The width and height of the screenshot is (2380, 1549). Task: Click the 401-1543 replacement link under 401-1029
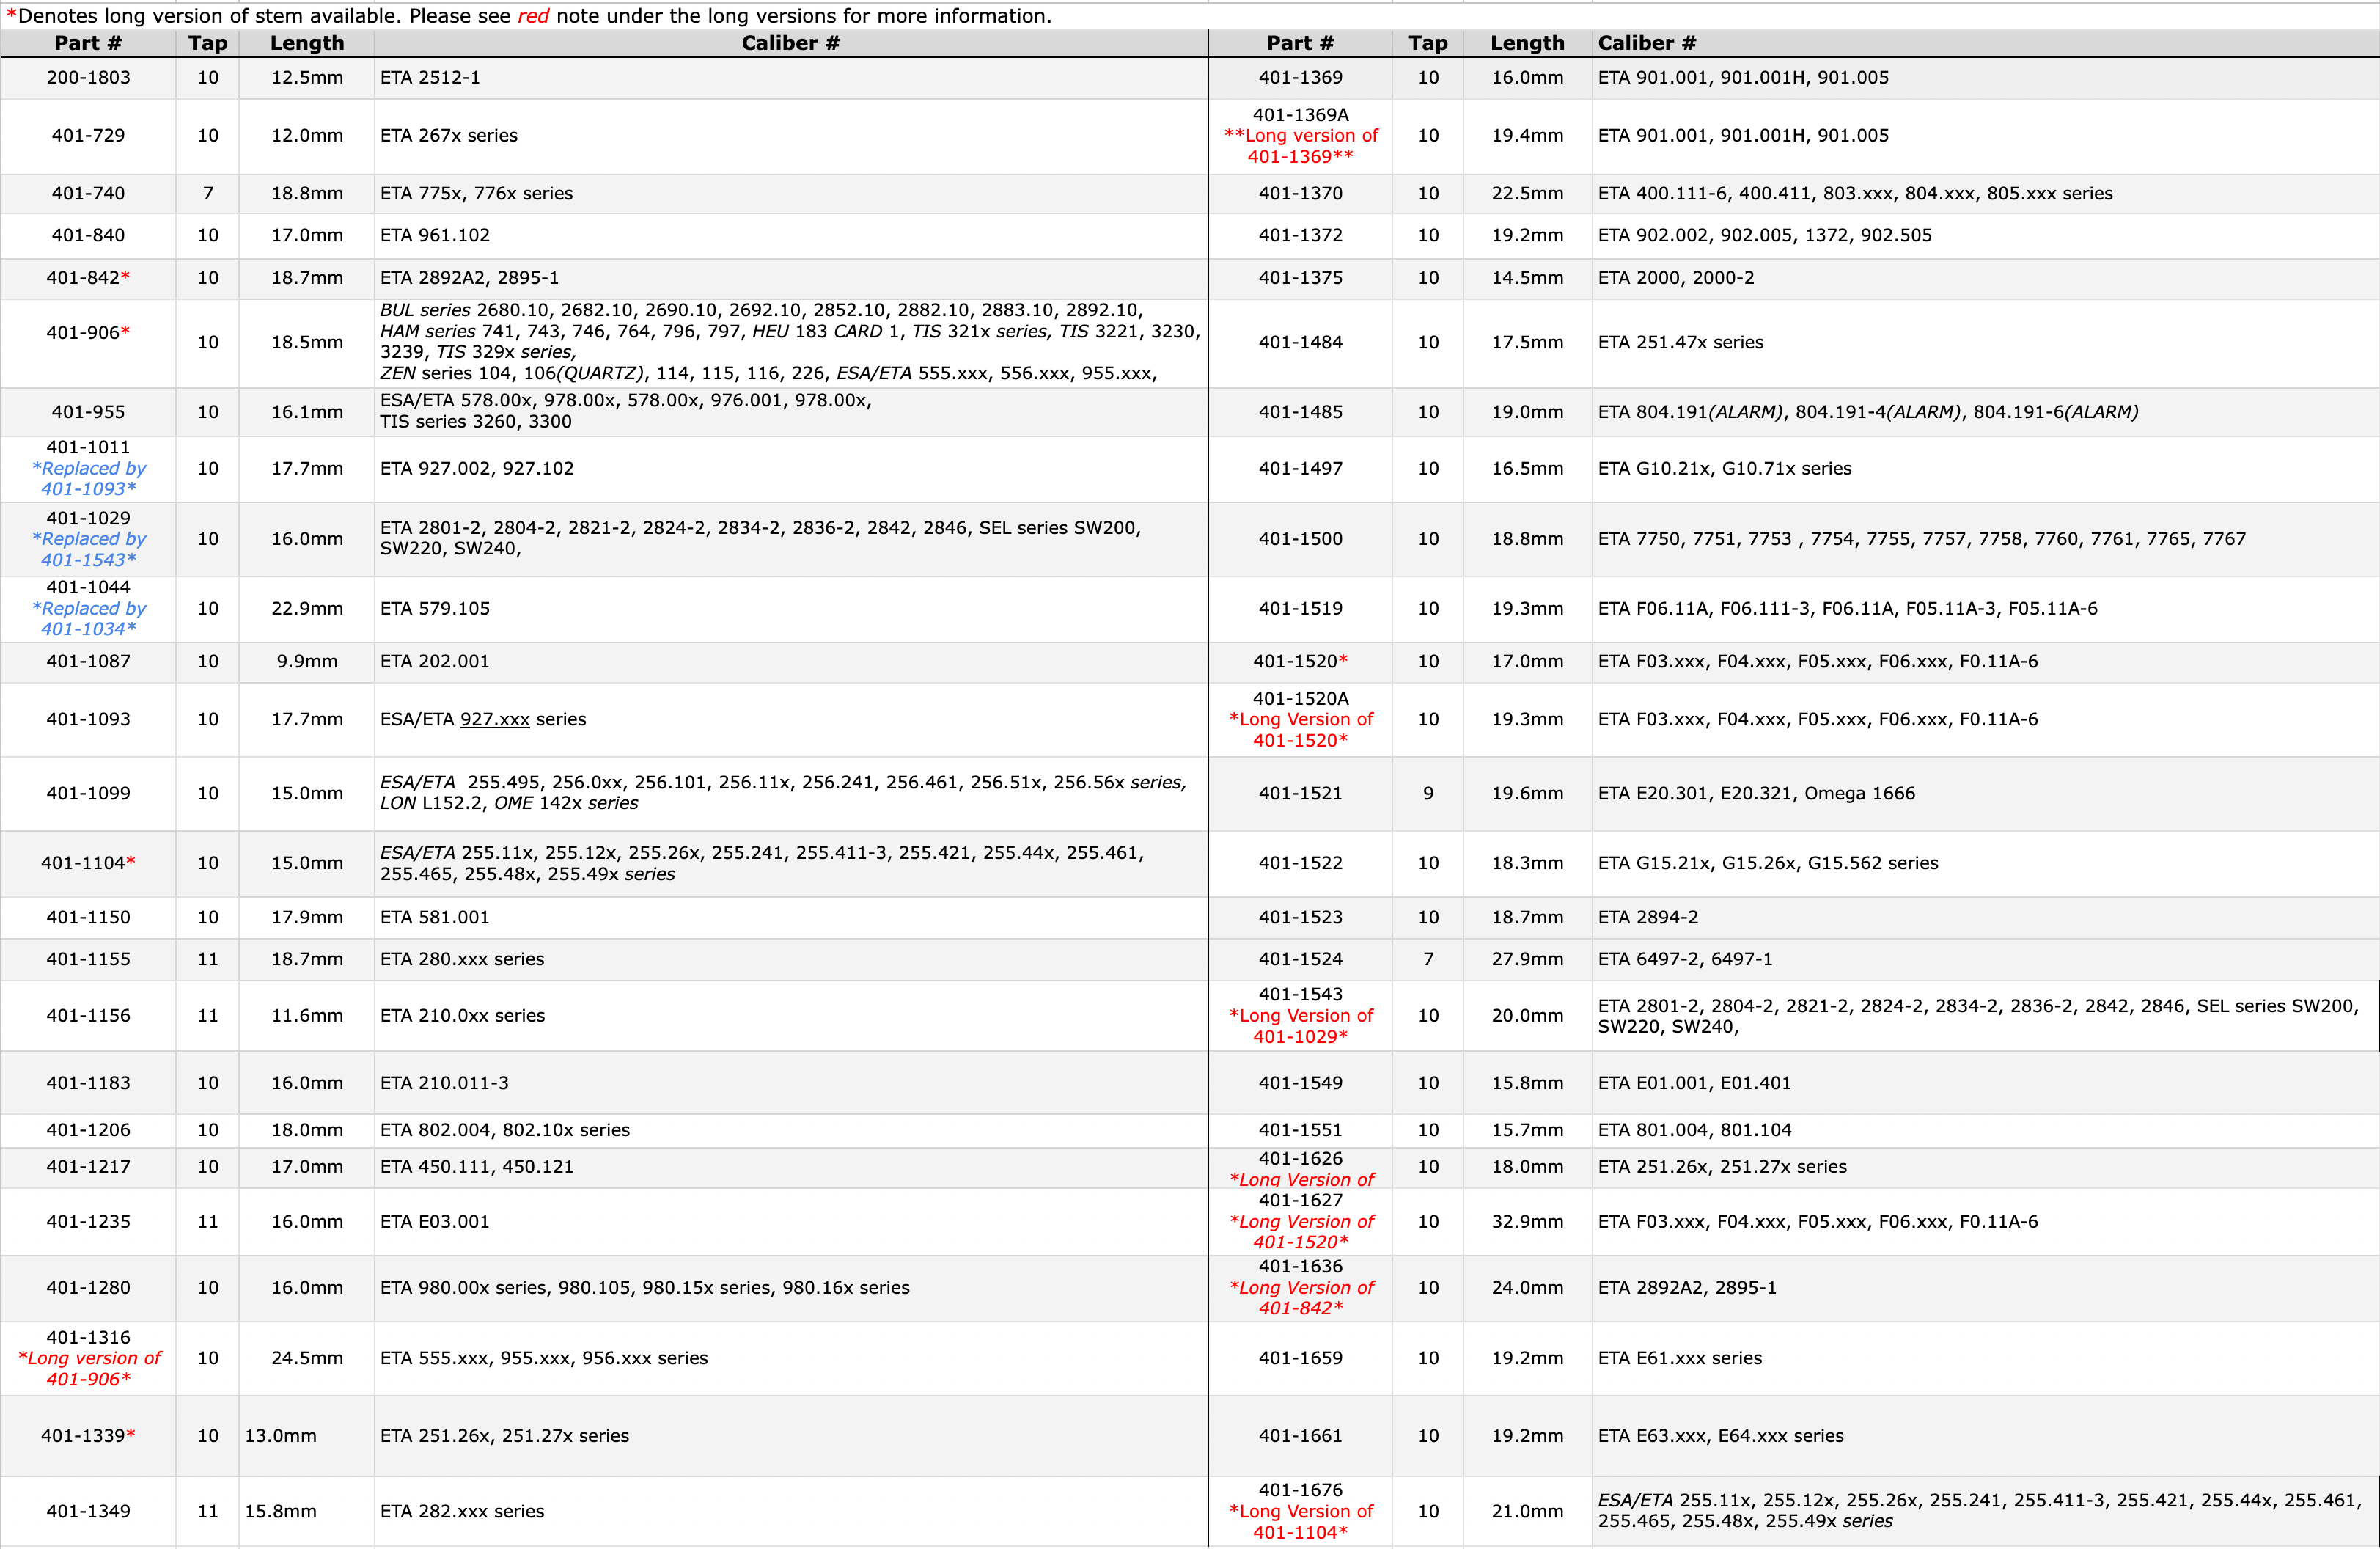pyautogui.click(x=89, y=549)
